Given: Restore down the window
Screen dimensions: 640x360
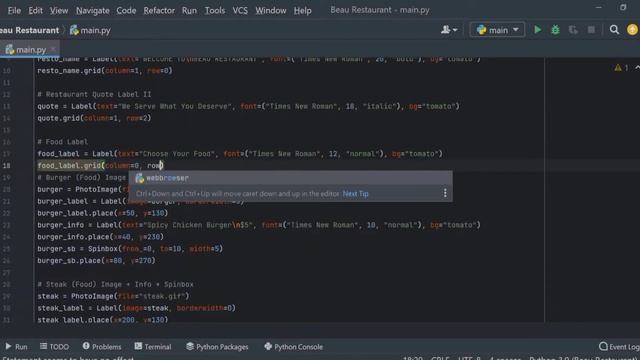Looking at the screenshot, I should [623, 7].
